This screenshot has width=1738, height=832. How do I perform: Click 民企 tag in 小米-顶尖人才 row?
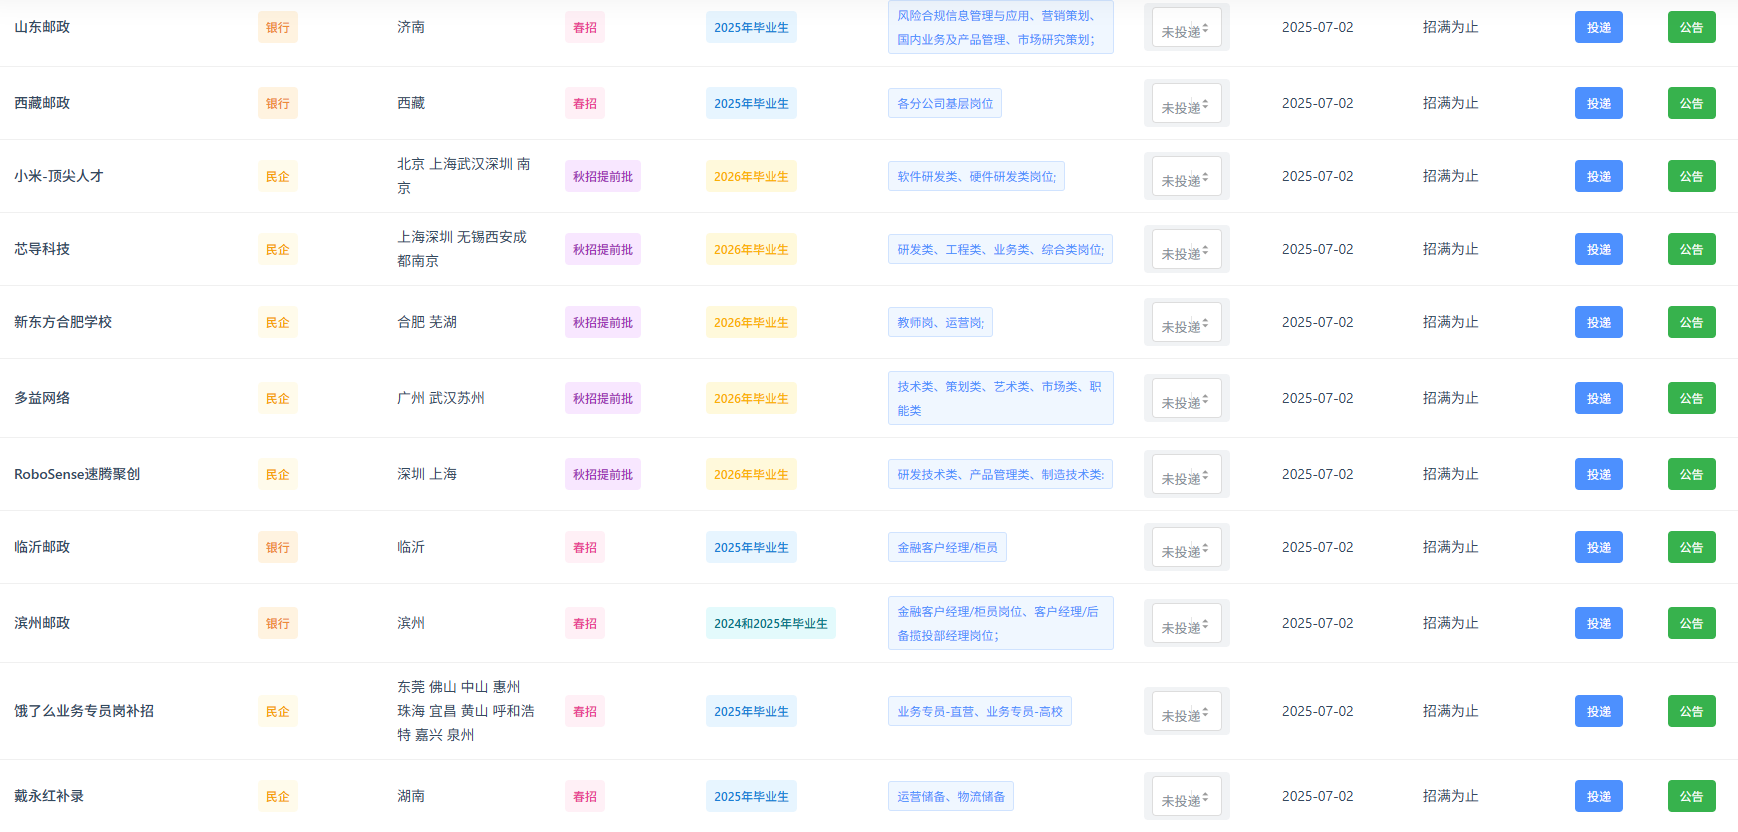[x=277, y=176]
